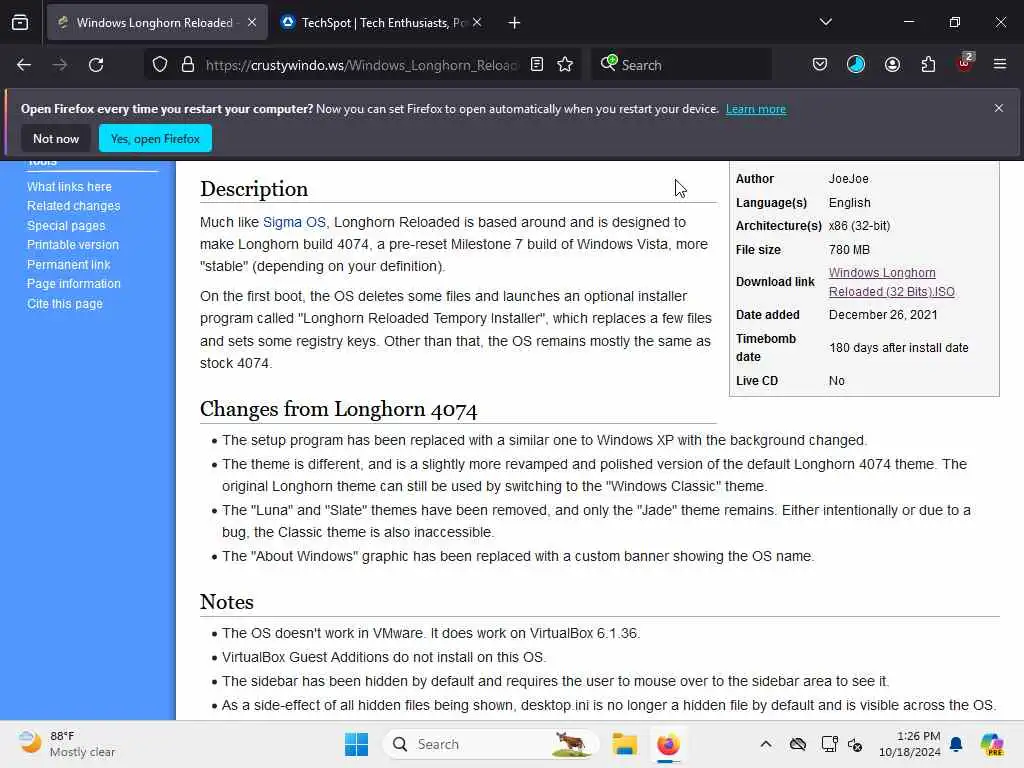This screenshot has width=1024, height=768.
Task: Select the x86 (32-bit) architecture value
Action: pos(859,226)
